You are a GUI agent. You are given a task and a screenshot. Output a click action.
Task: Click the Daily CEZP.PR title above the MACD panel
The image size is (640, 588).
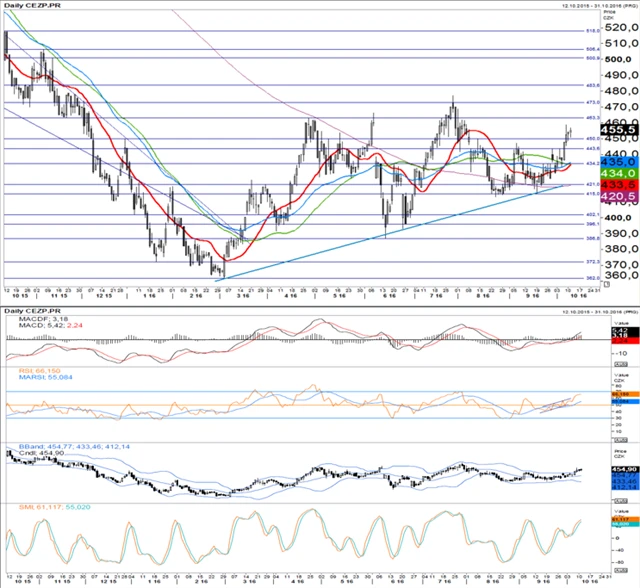(34, 311)
